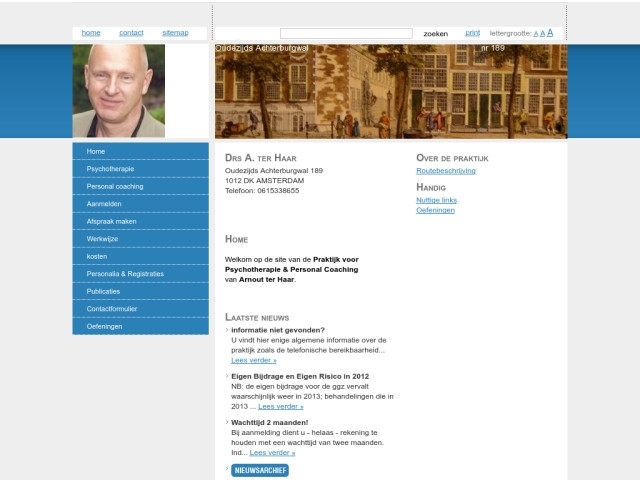Open Lees verder under Wachttijd 2 maanden
The height and width of the screenshot is (480, 640).
(x=272, y=453)
